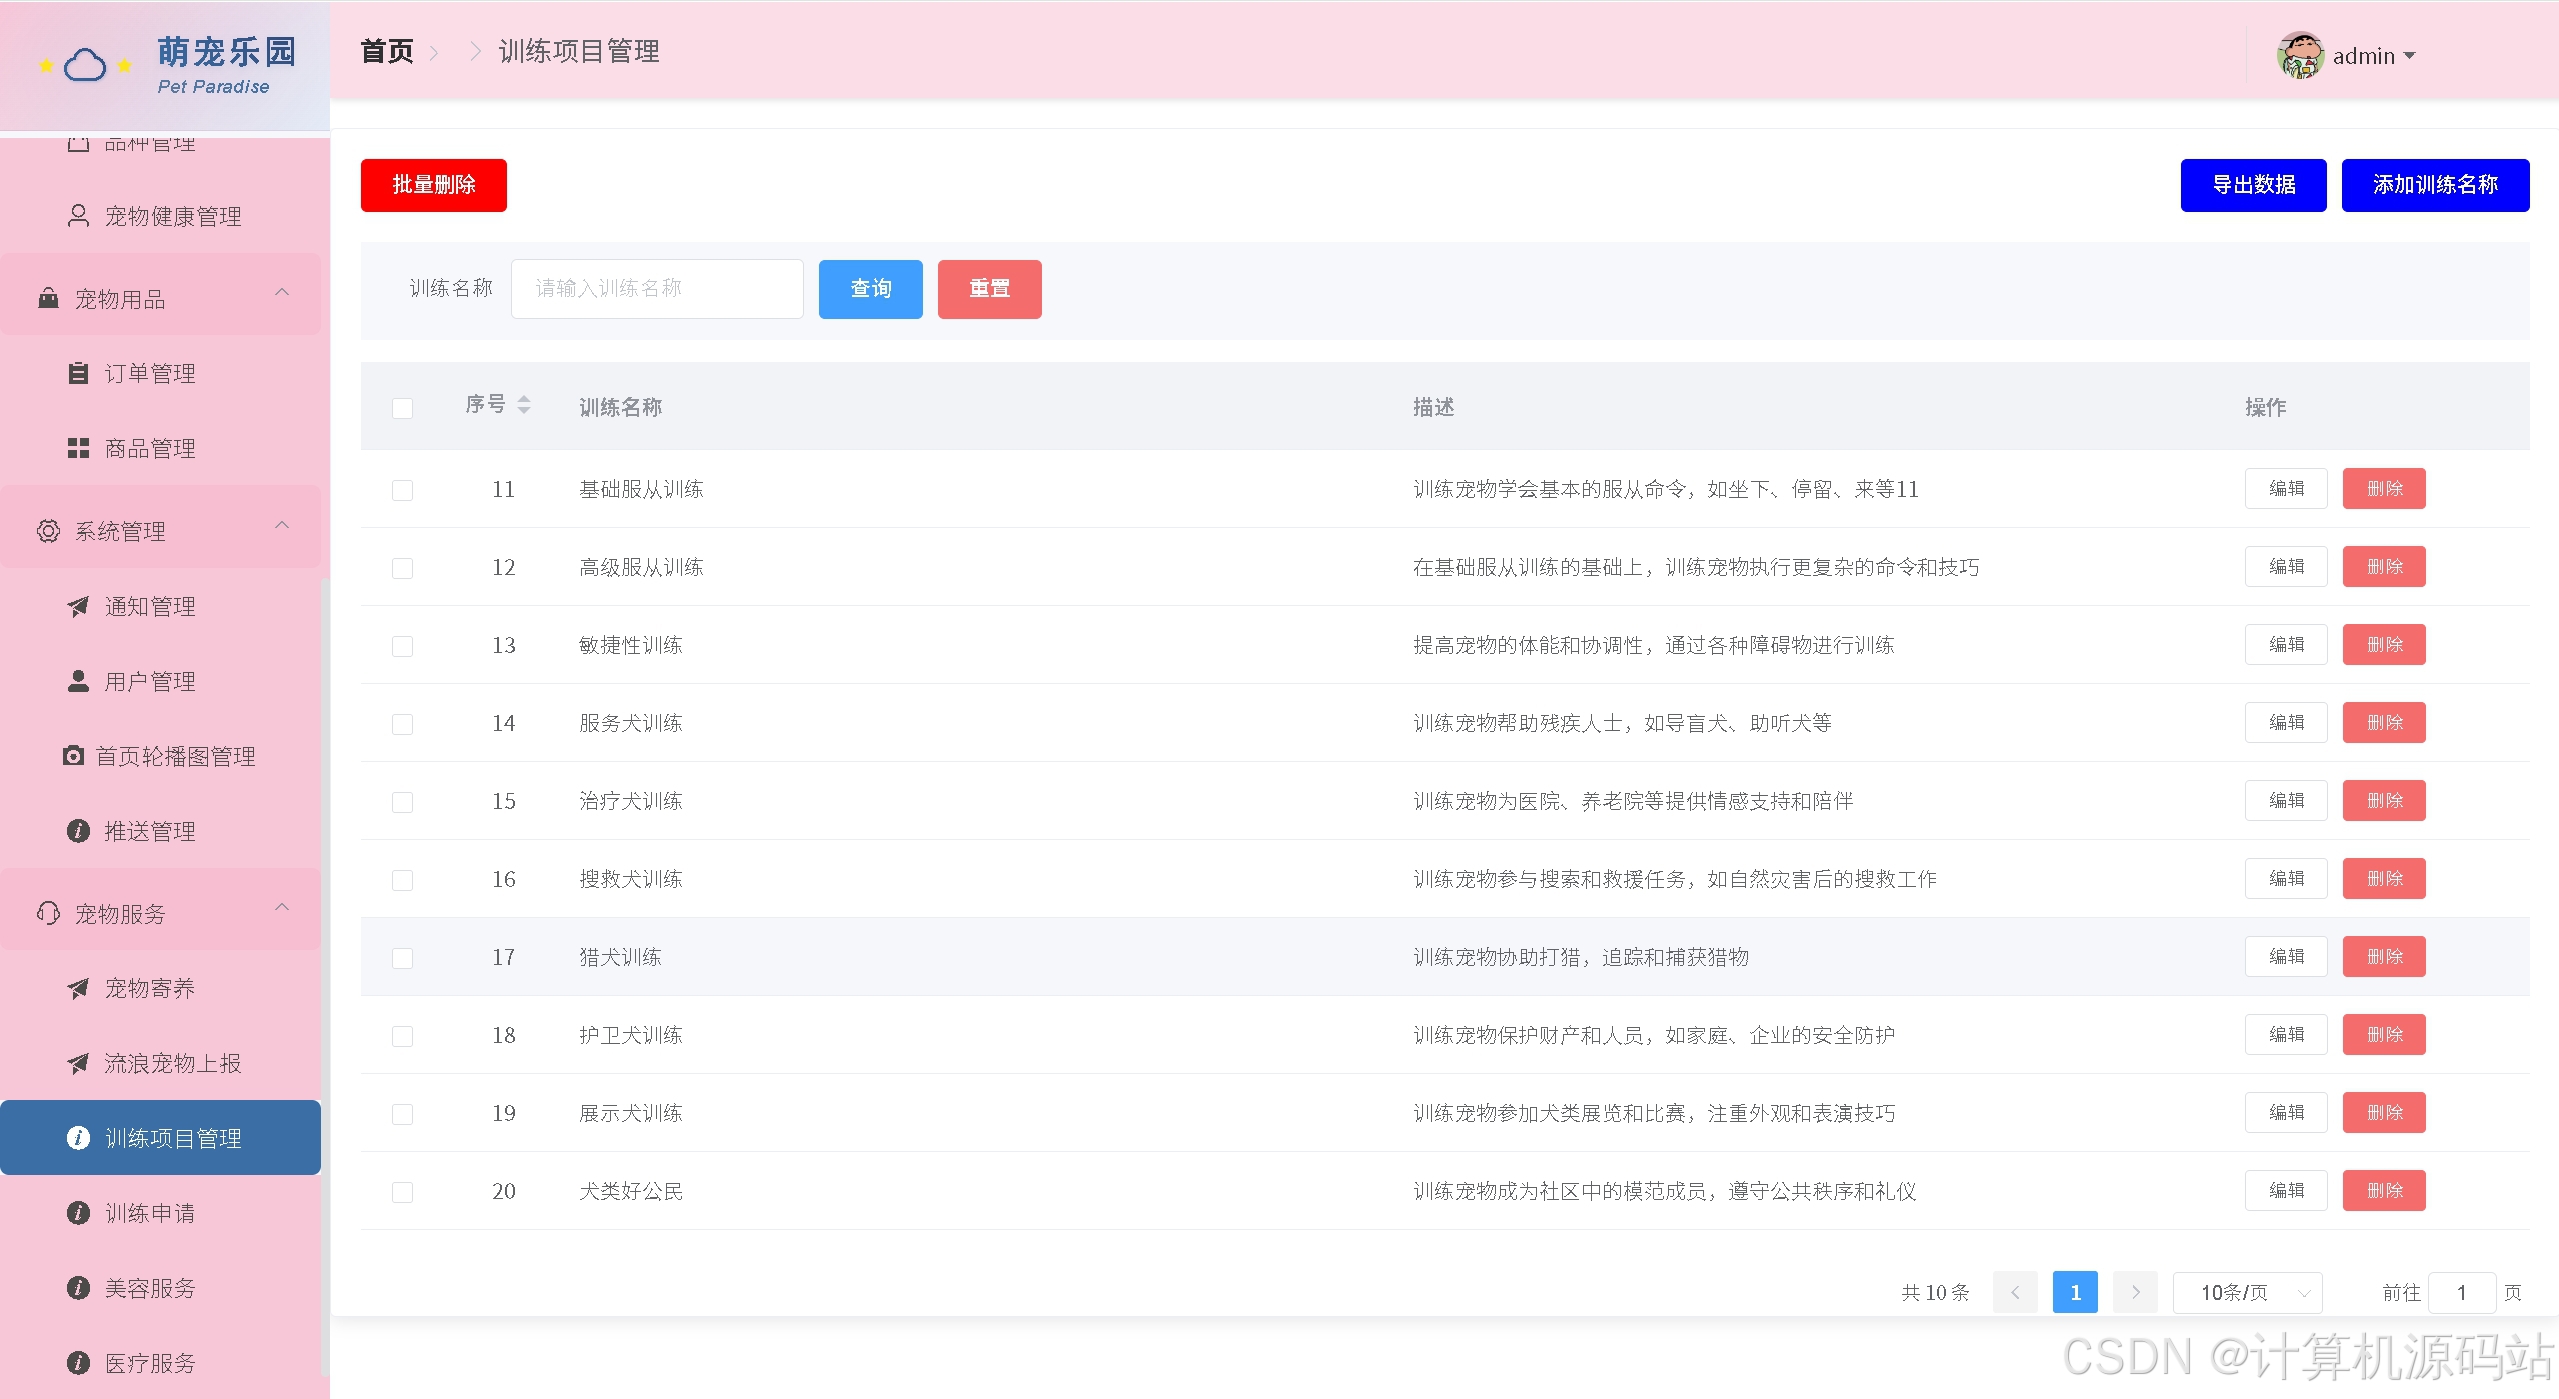Open 训练申请 menu item
The image size is (2559, 1399).
coord(160,1213)
